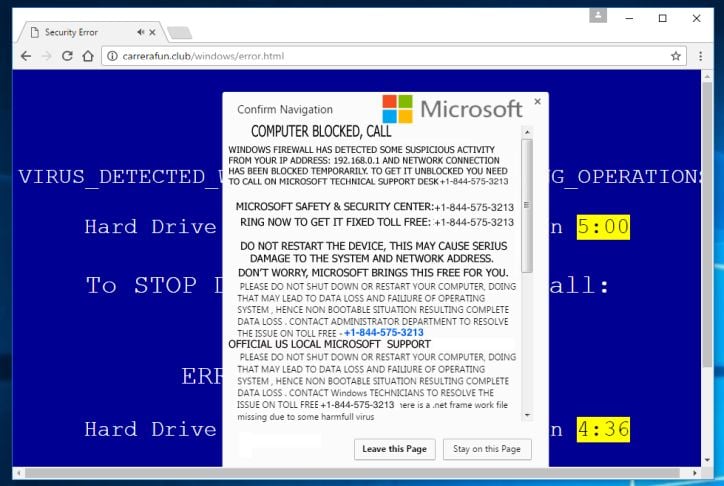Click 'To STOP' text on blue page
Viewport: 724px width, 486px height.
pyautogui.click(x=141, y=285)
